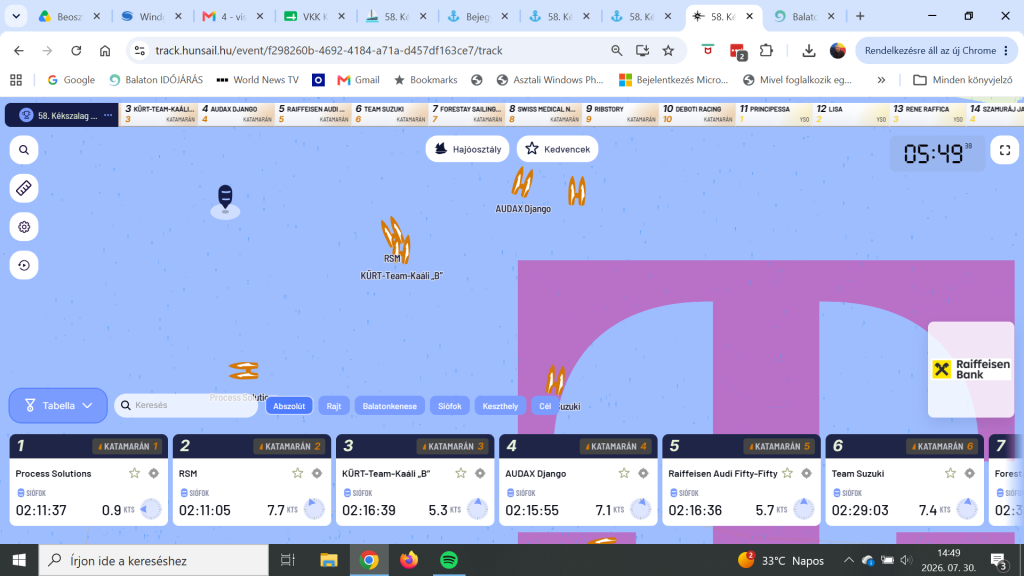Select Ribstory in top ranking strip
The image size is (1024, 576).
(x=620, y=114)
